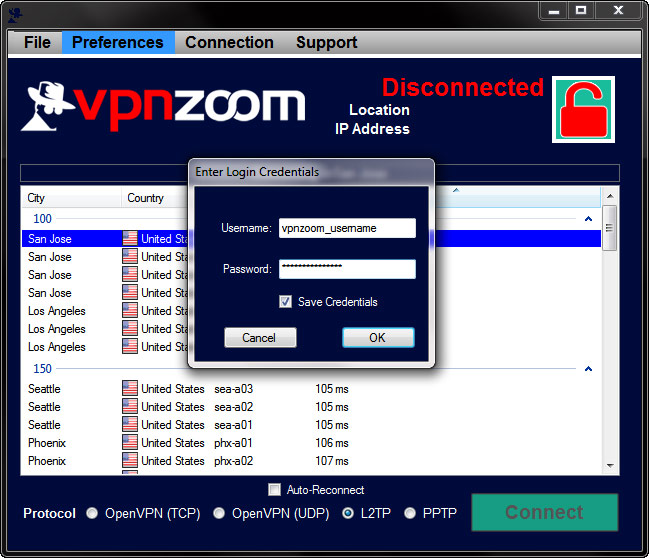
Task: Open the Preferences menu
Action: point(118,42)
